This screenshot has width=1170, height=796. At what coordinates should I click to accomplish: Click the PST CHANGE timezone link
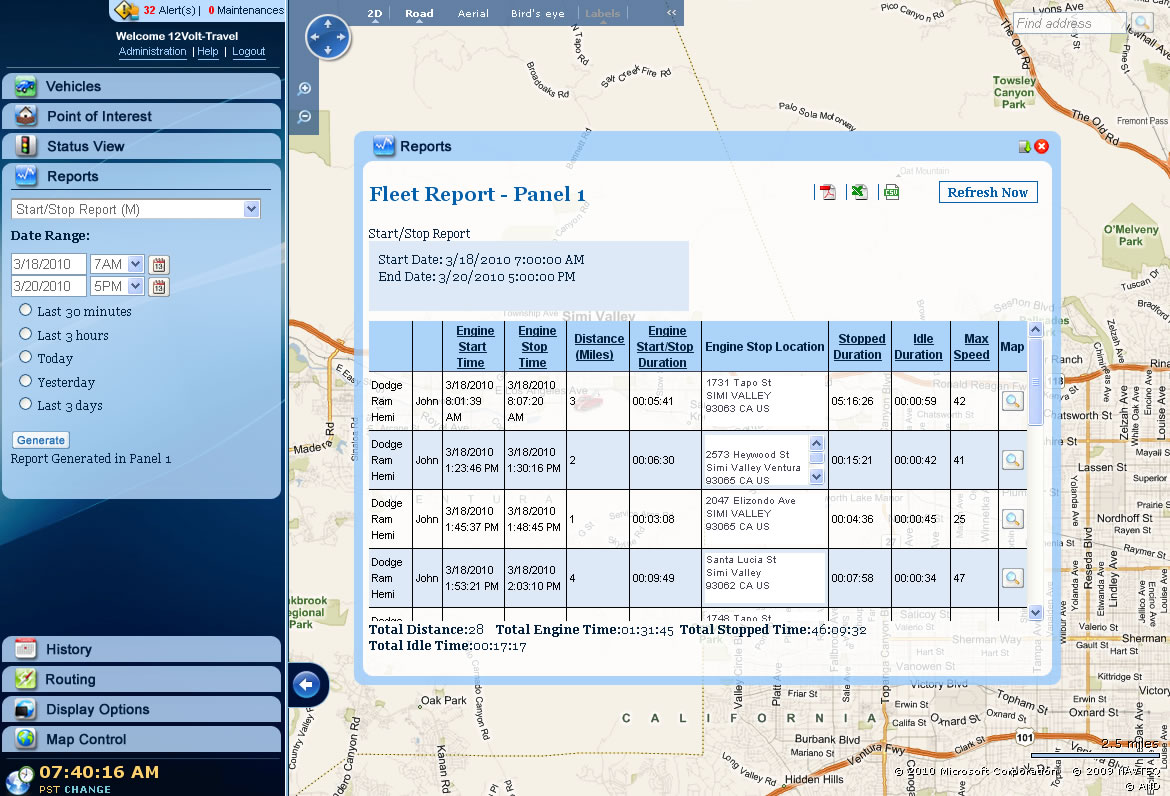pyautogui.click(x=75, y=789)
